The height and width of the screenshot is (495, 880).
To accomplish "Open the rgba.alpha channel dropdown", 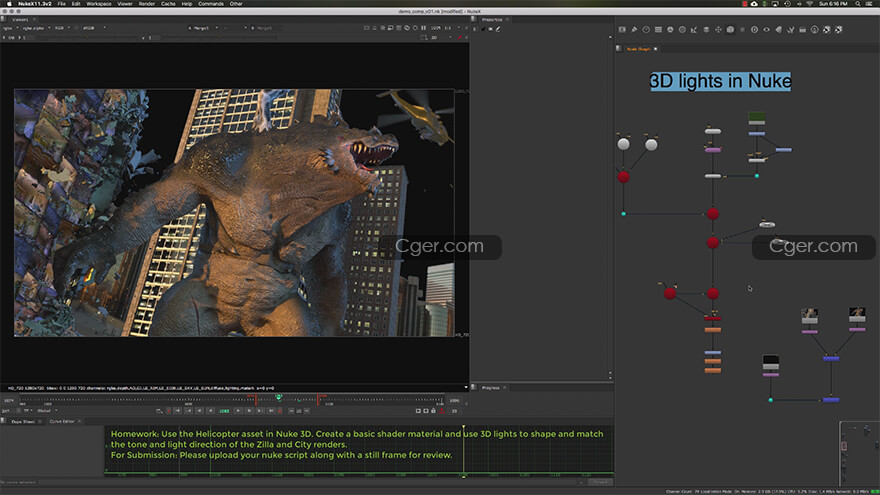I will (x=36, y=28).
